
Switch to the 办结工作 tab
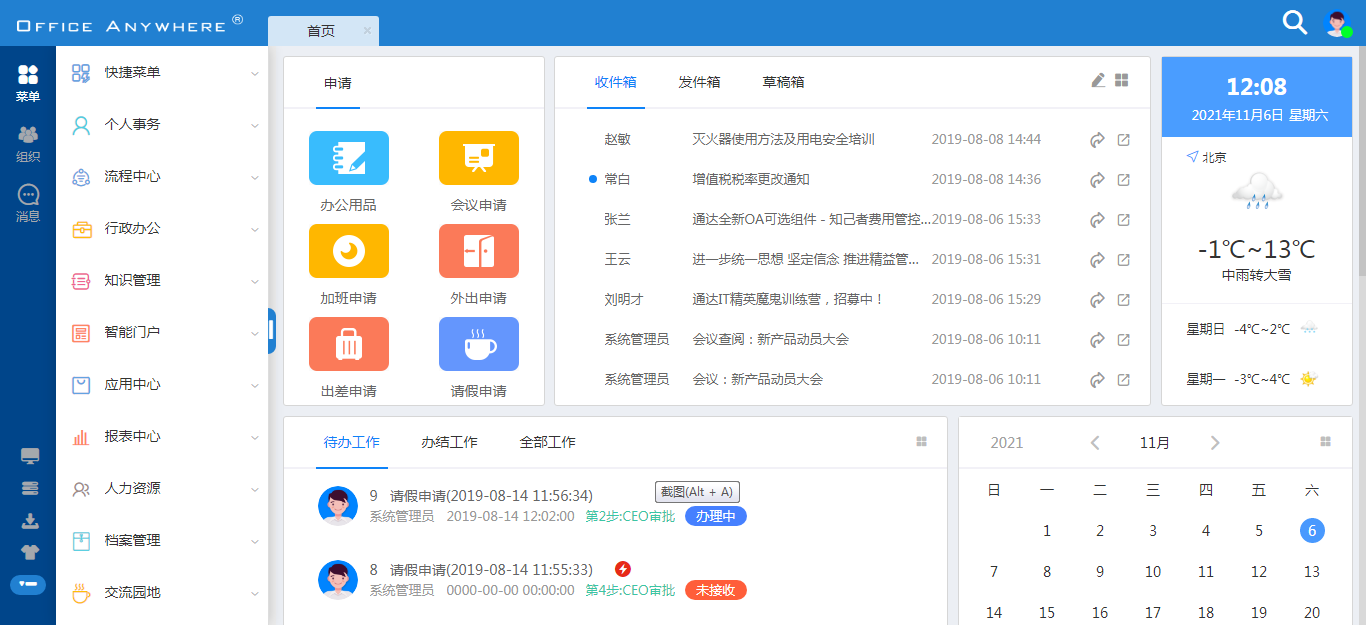click(449, 442)
